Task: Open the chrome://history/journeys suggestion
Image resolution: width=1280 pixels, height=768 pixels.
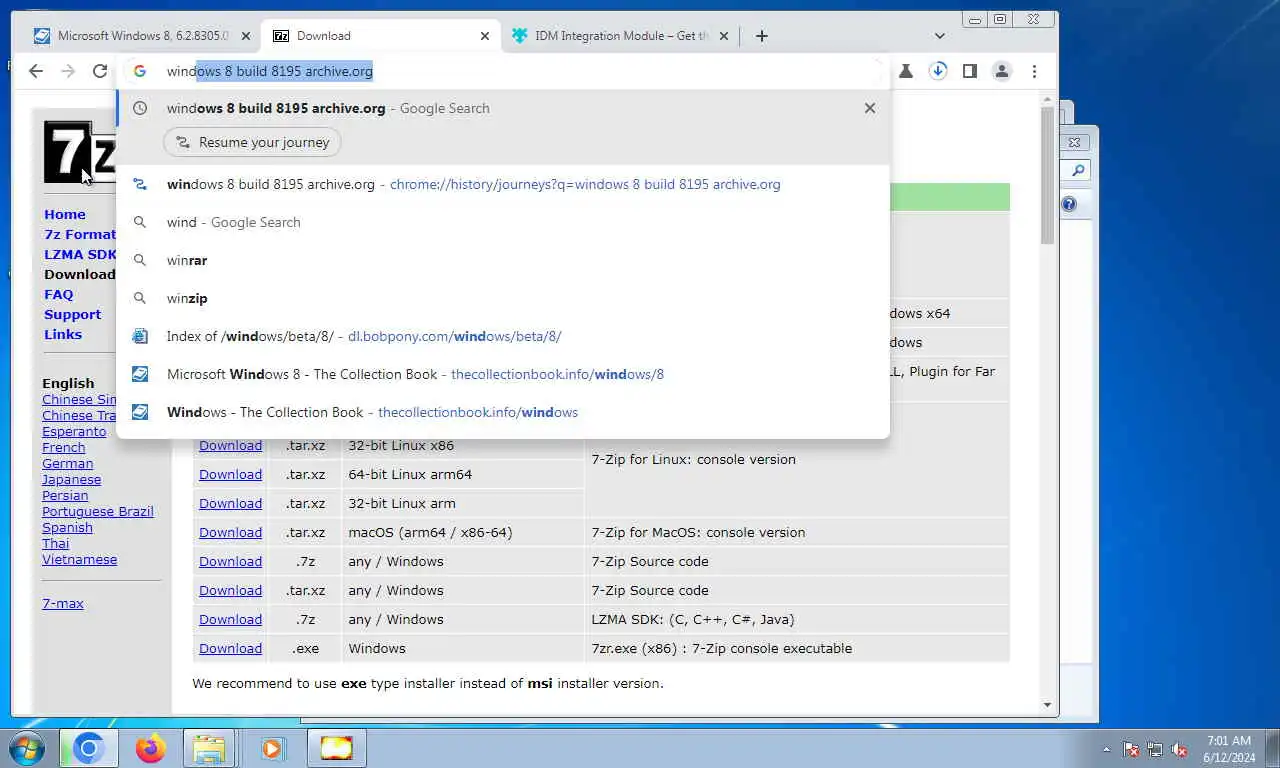Action: tap(503, 184)
